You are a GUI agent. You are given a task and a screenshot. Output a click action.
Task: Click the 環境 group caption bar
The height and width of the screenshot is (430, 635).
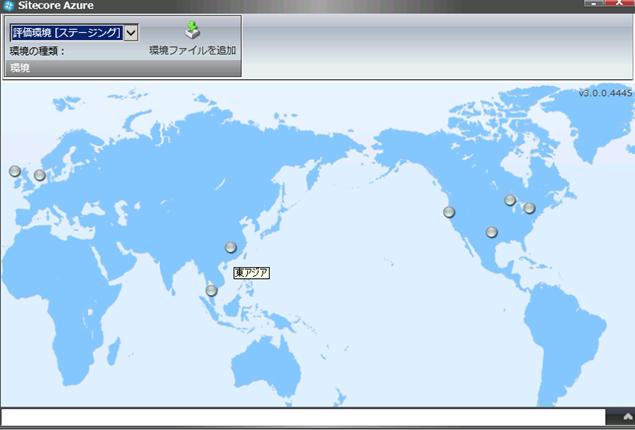[123, 68]
